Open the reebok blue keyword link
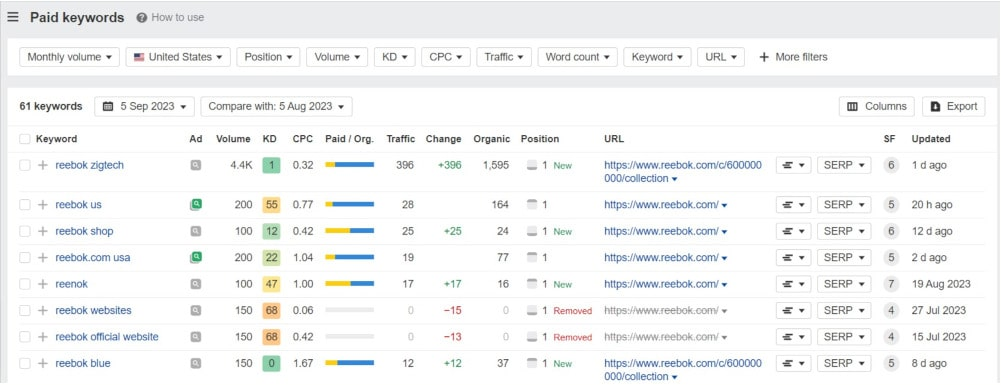This screenshot has height=385, width=1001. click(x=83, y=363)
